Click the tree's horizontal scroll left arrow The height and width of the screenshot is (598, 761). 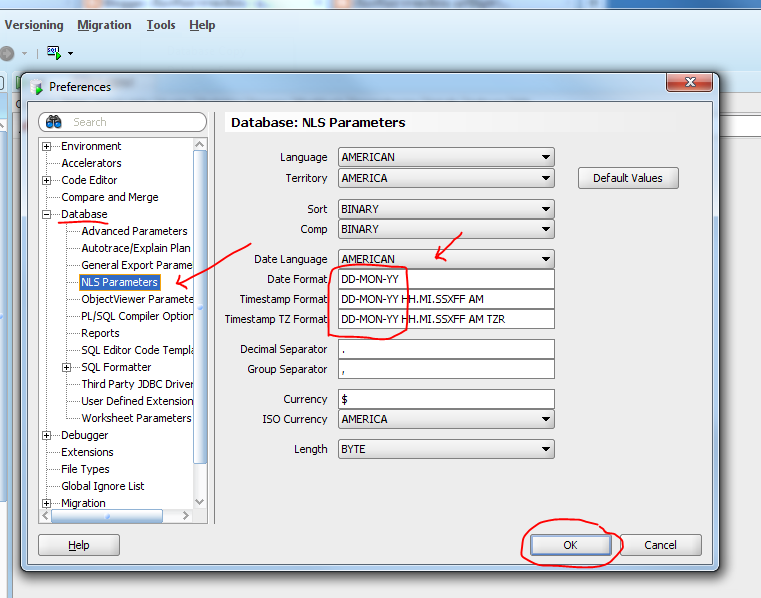click(x=45, y=516)
